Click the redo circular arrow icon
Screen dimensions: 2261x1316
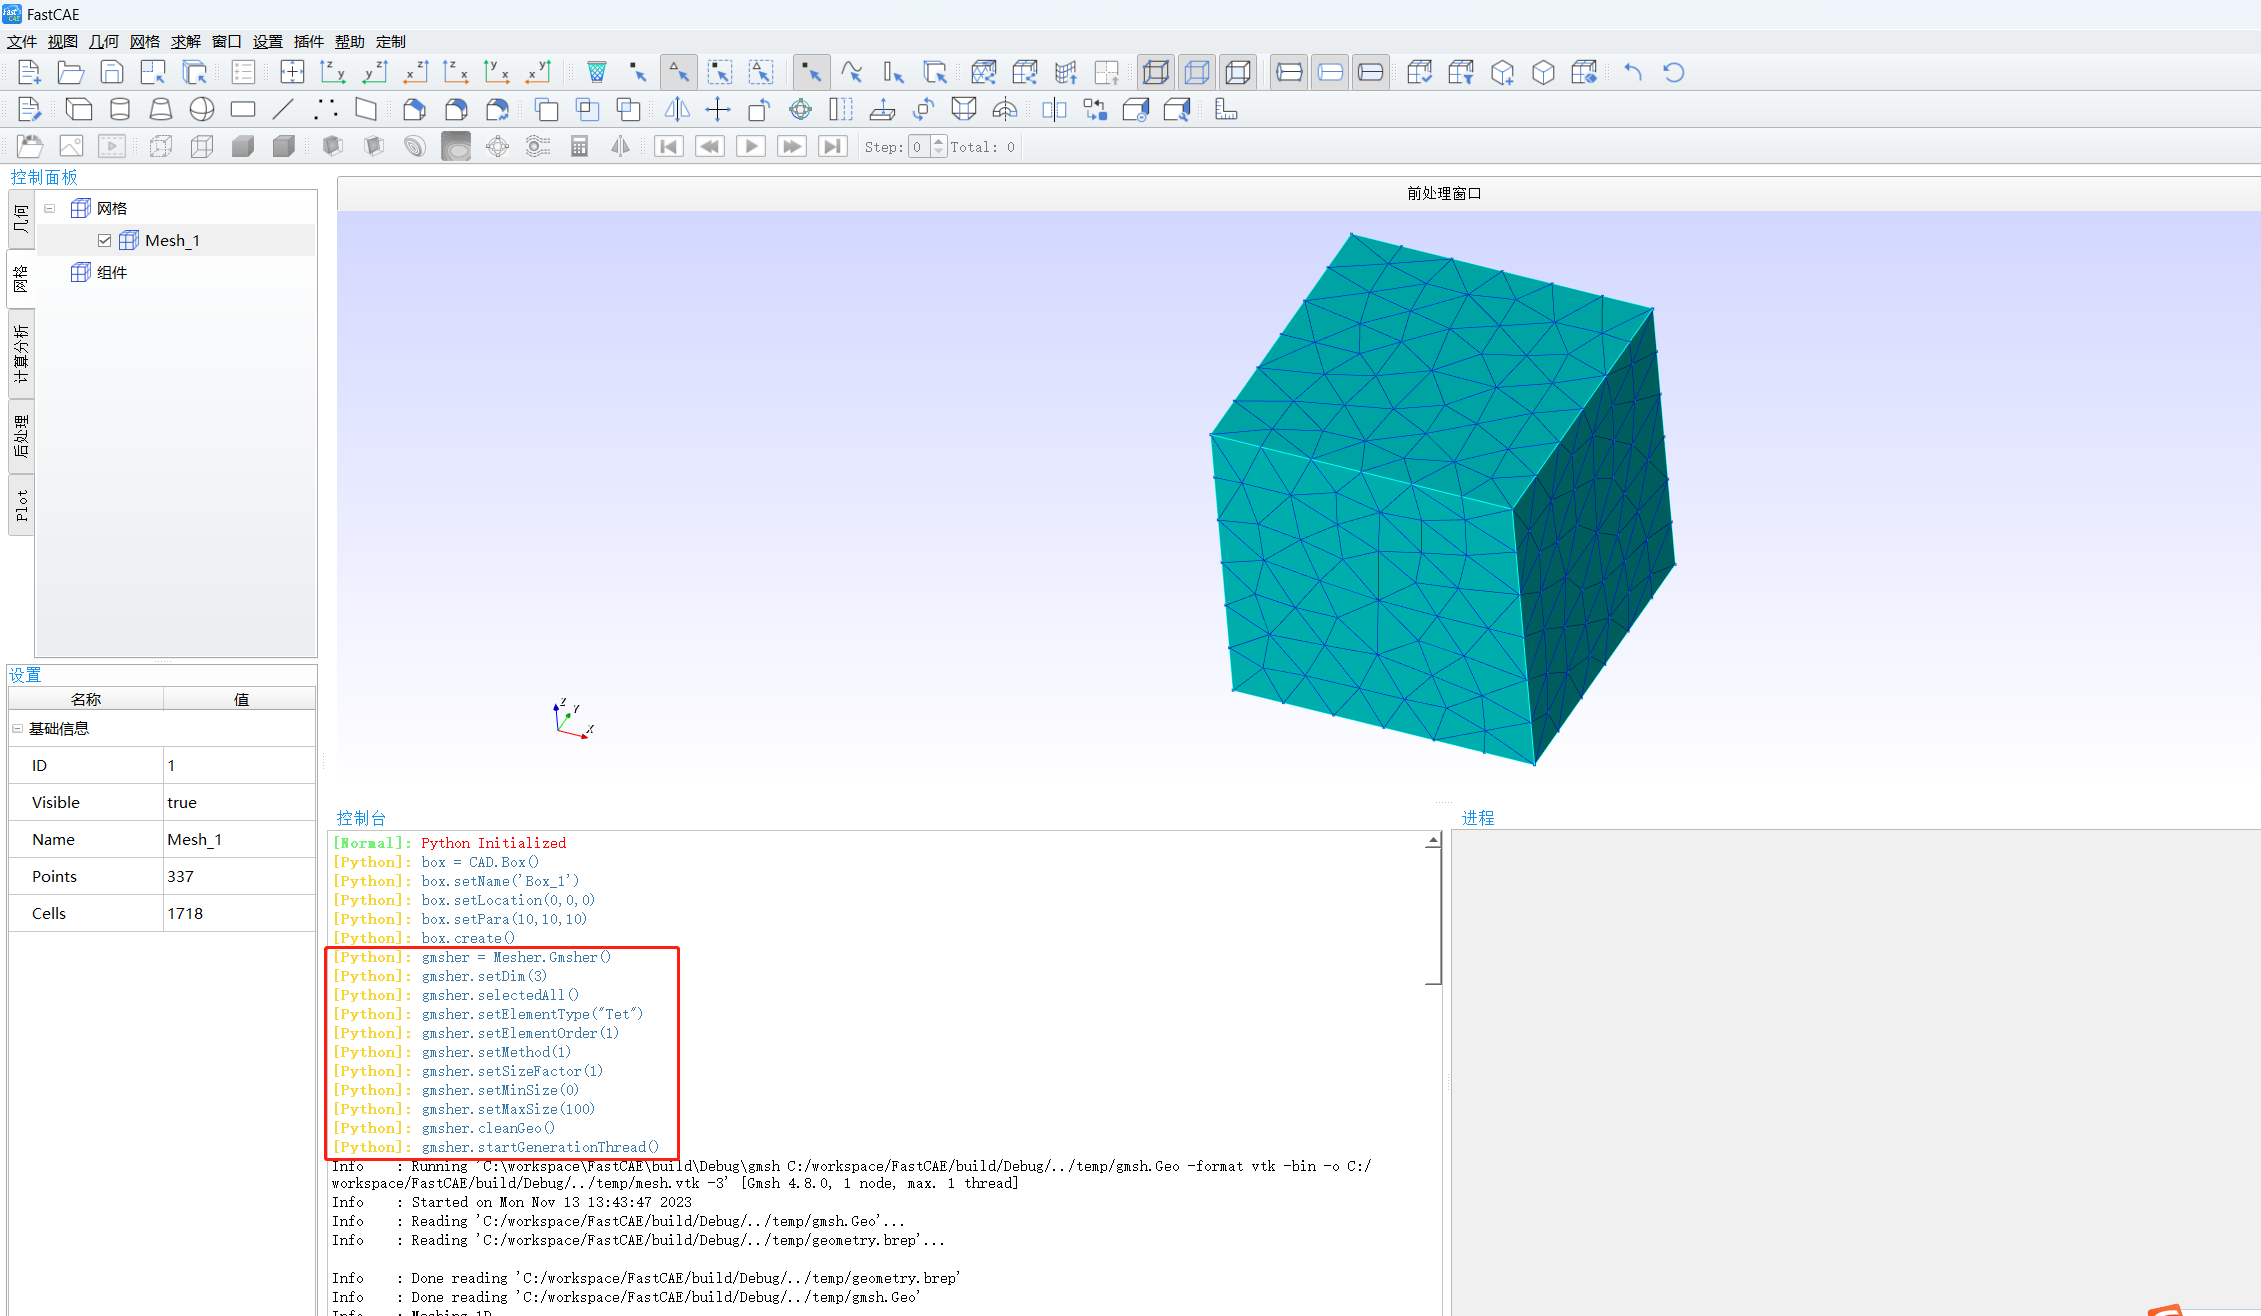pyautogui.click(x=1674, y=72)
